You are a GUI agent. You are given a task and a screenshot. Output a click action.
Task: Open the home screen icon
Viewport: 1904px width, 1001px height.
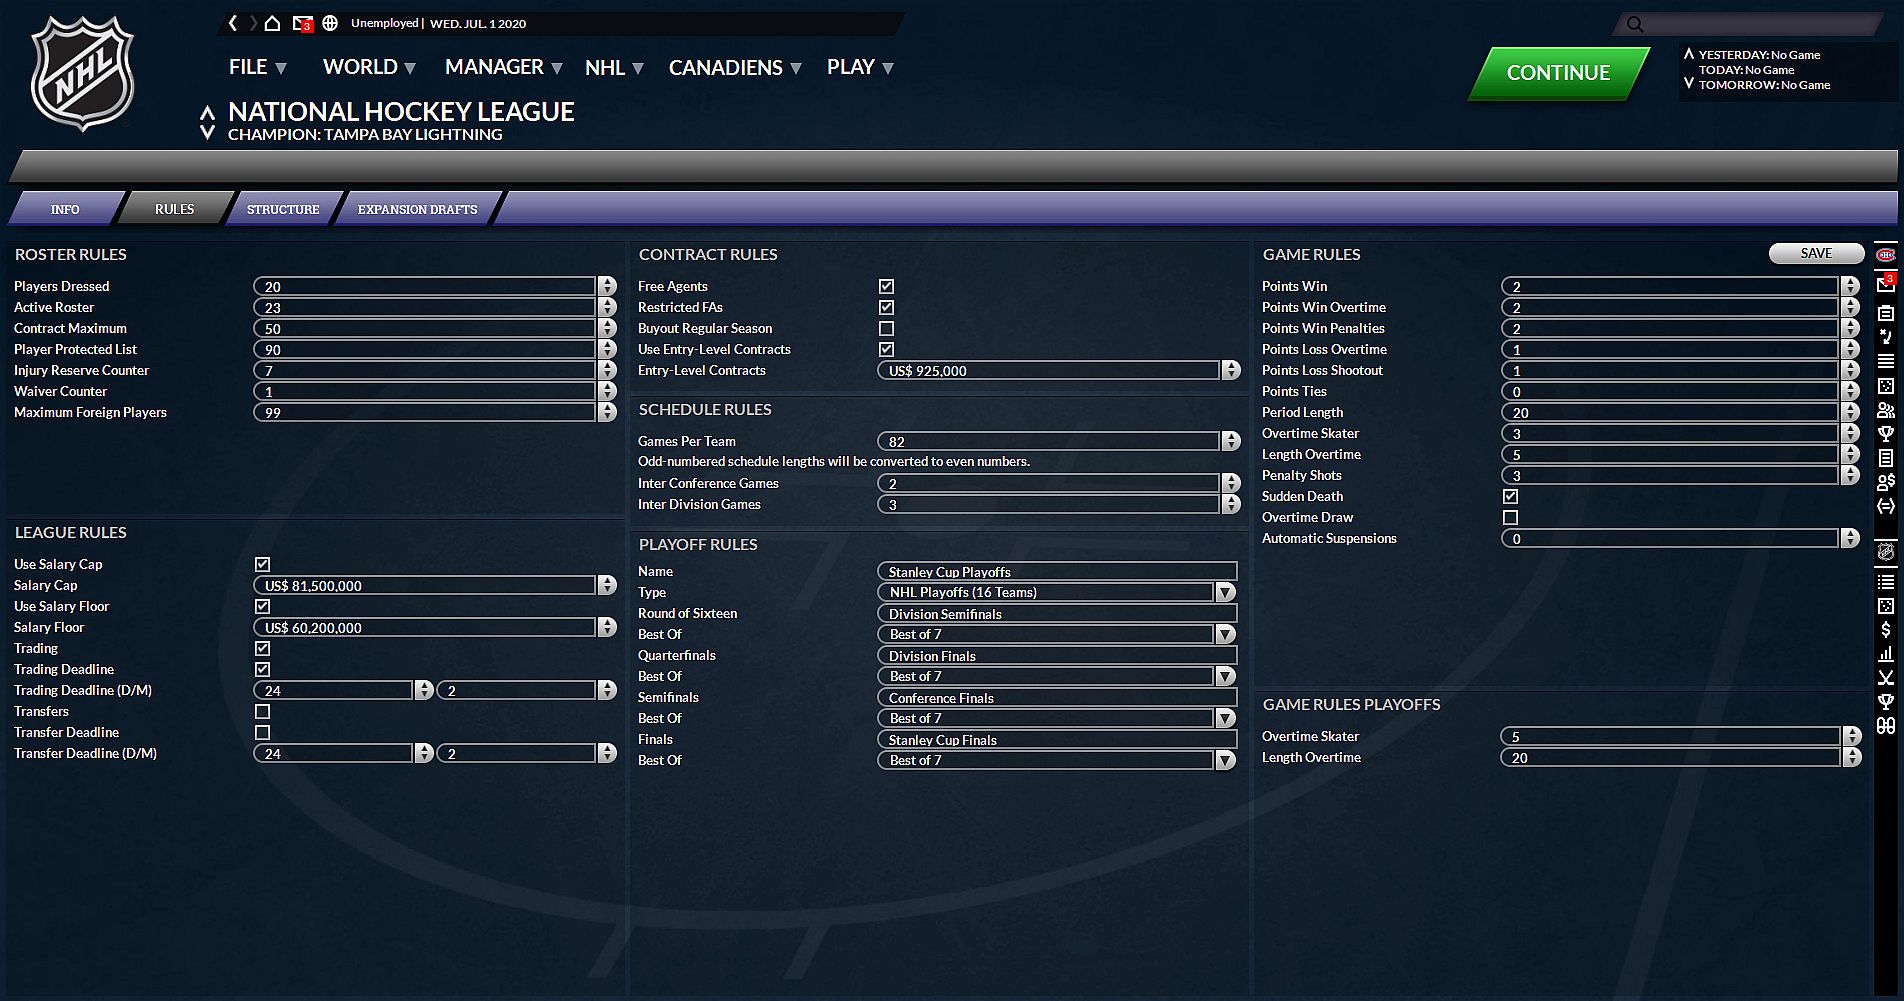(272, 22)
